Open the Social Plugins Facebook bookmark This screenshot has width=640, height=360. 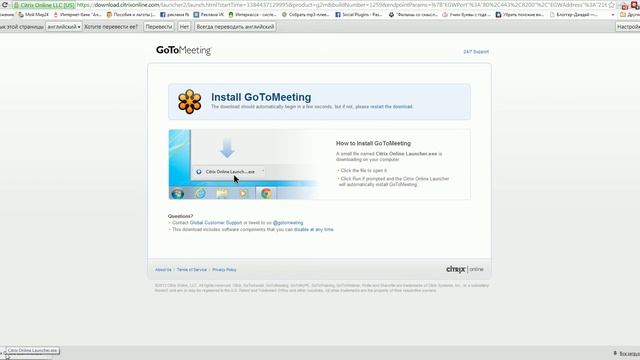[x=359, y=15]
